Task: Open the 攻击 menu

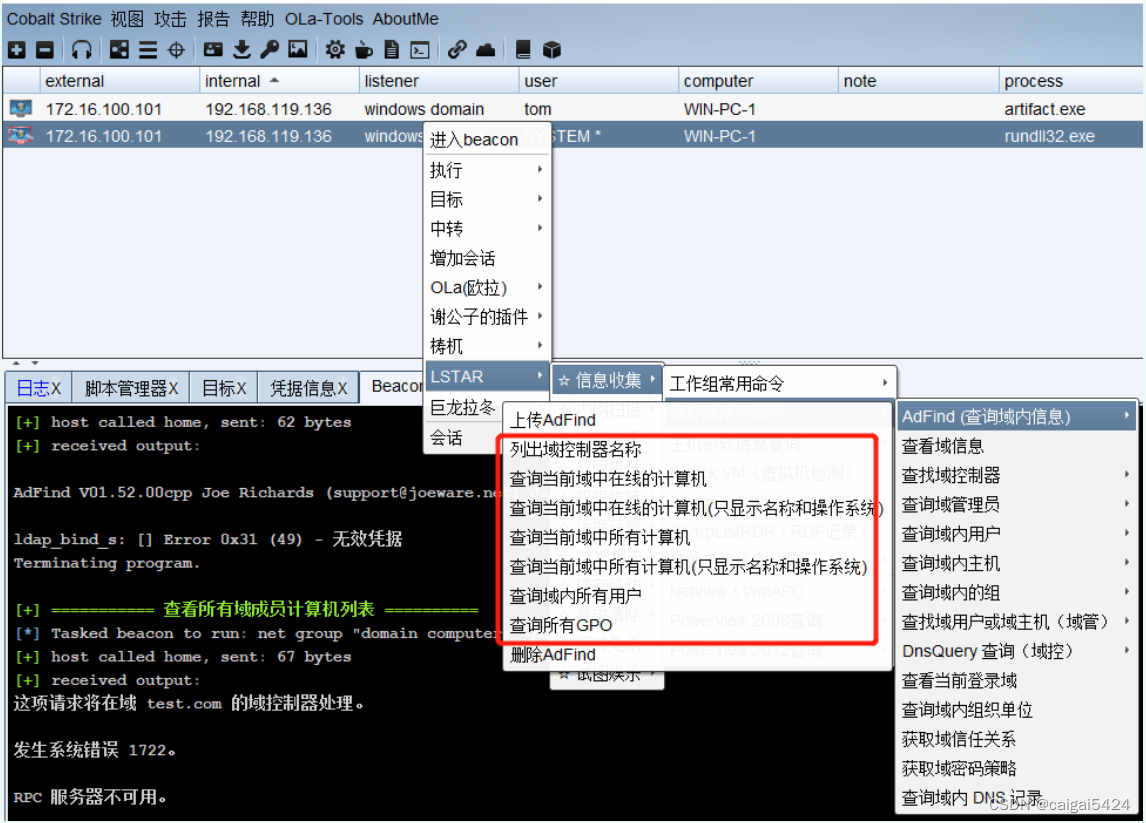Action: (x=170, y=18)
